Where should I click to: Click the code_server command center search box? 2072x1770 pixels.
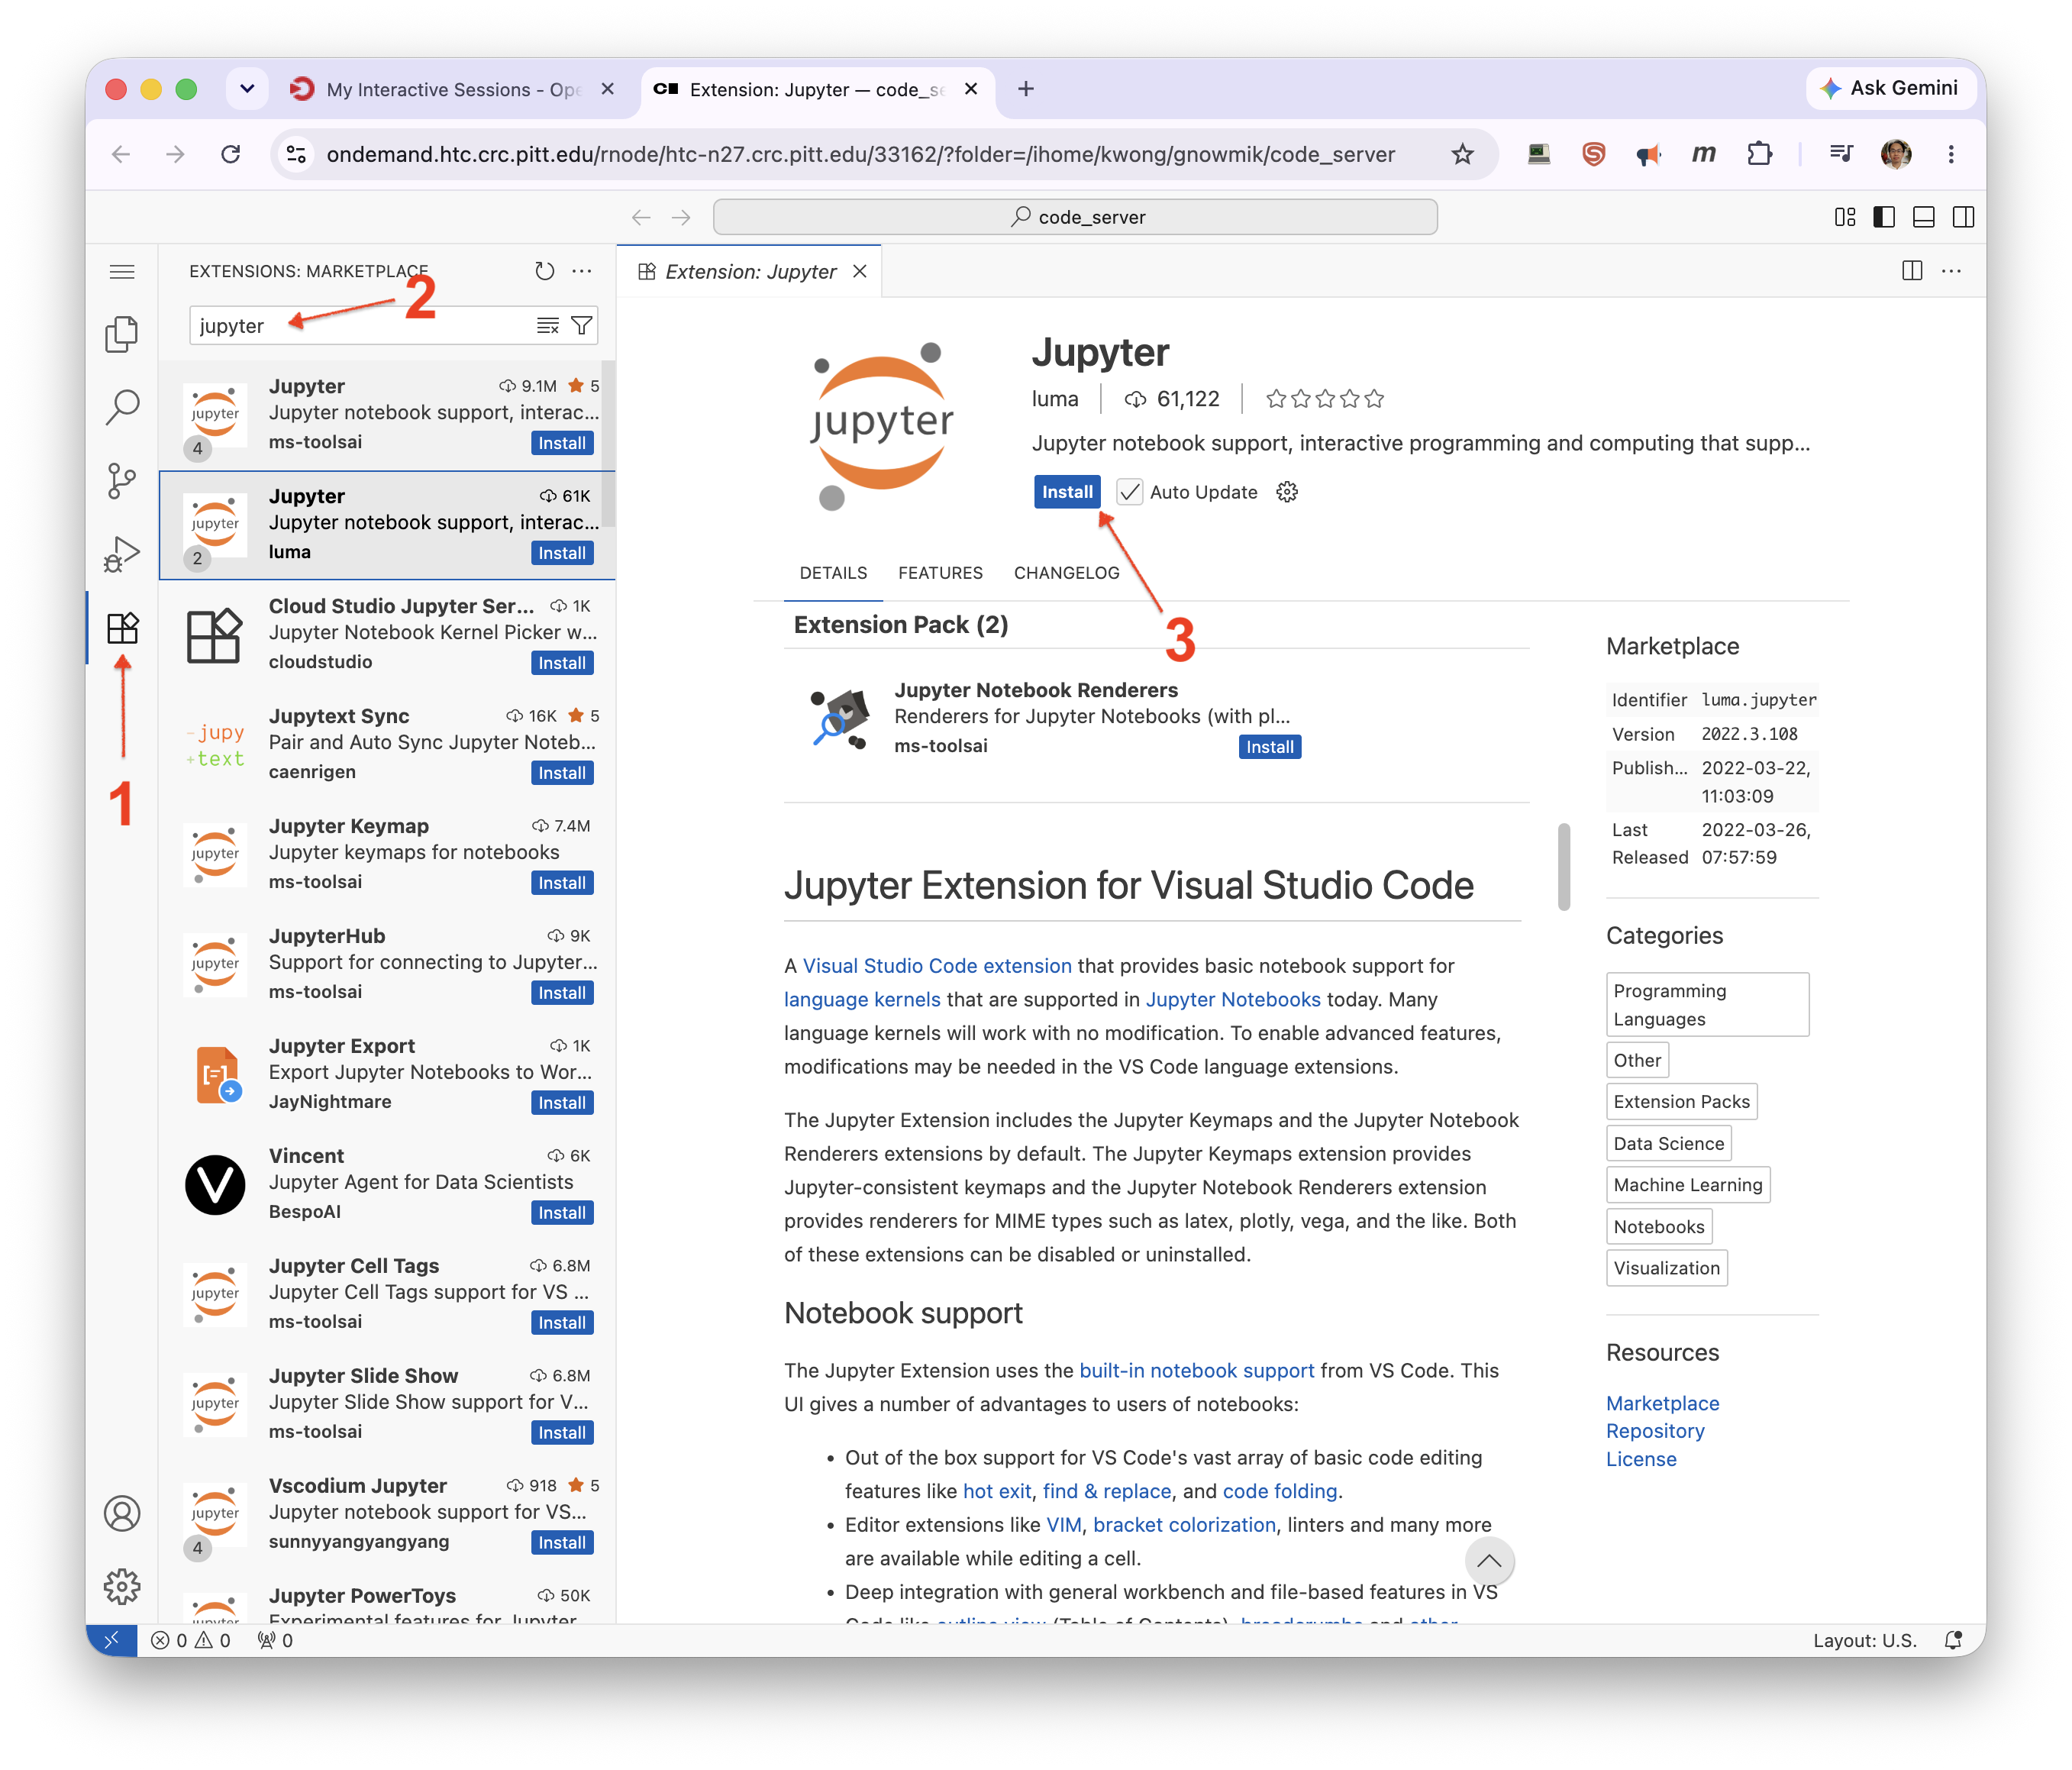click(1075, 217)
